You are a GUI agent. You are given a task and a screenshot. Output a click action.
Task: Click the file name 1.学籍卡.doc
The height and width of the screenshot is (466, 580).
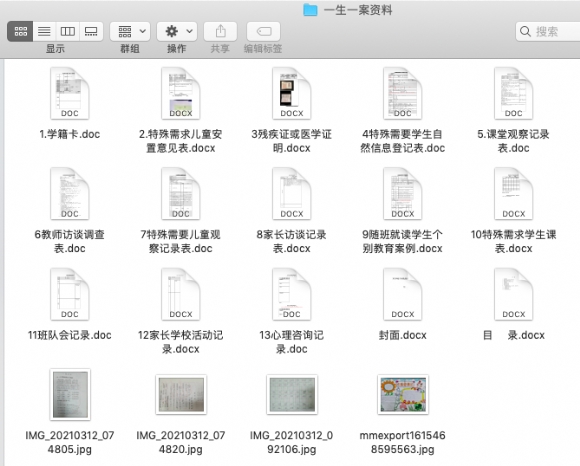pos(70,134)
